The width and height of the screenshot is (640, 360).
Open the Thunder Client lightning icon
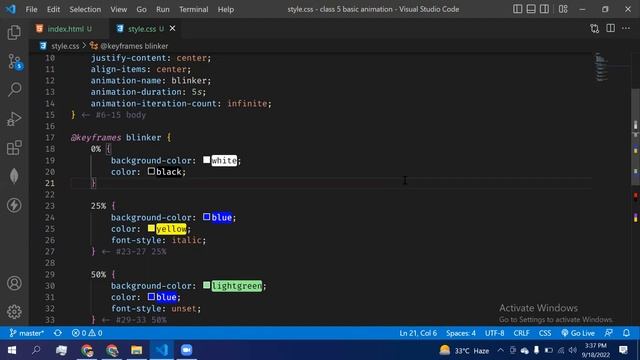pos(14,205)
